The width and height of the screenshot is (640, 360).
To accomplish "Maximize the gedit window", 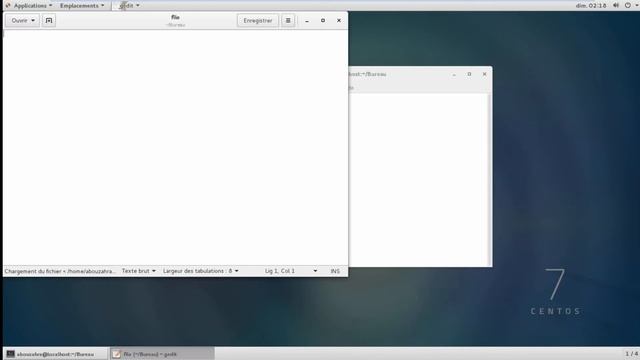I will coord(323,20).
